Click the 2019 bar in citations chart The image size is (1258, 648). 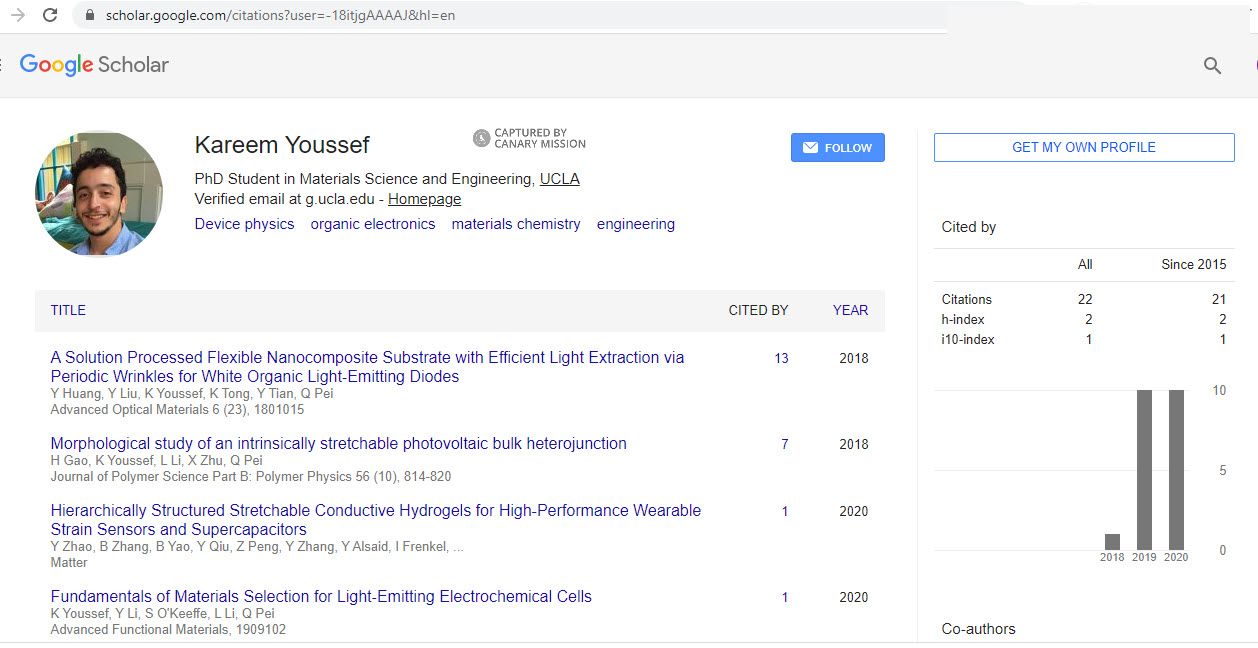click(x=1144, y=470)
